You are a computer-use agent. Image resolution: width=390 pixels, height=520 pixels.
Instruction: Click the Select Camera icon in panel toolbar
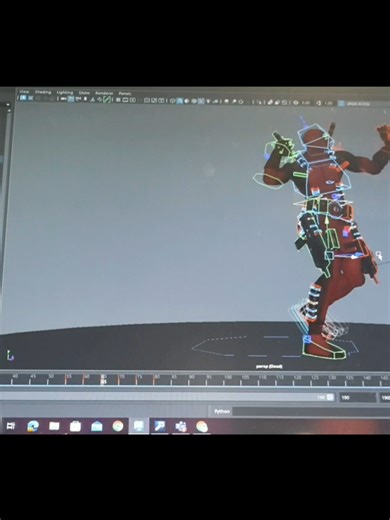coord(23,98)
